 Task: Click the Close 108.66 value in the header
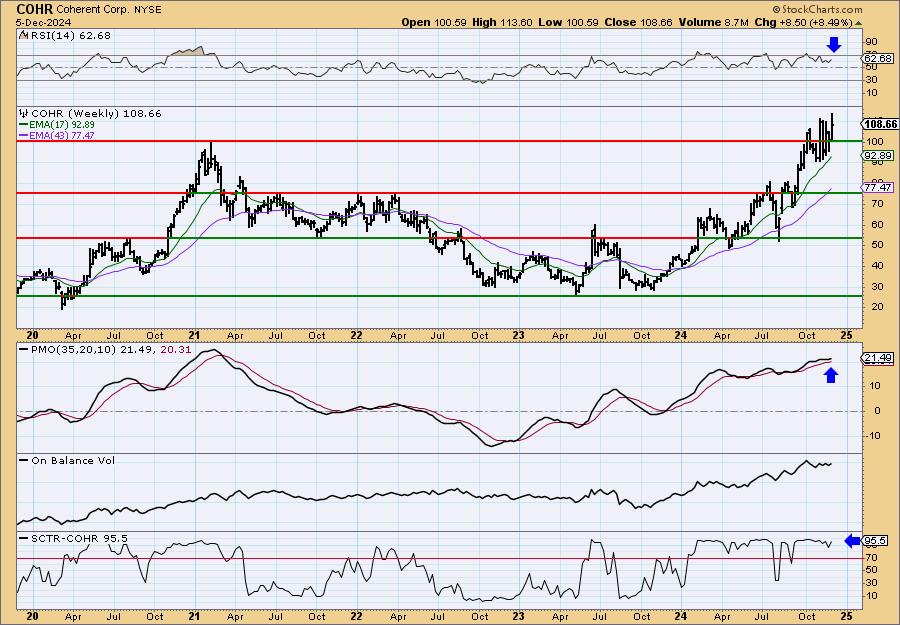click(x=638, y=22)
